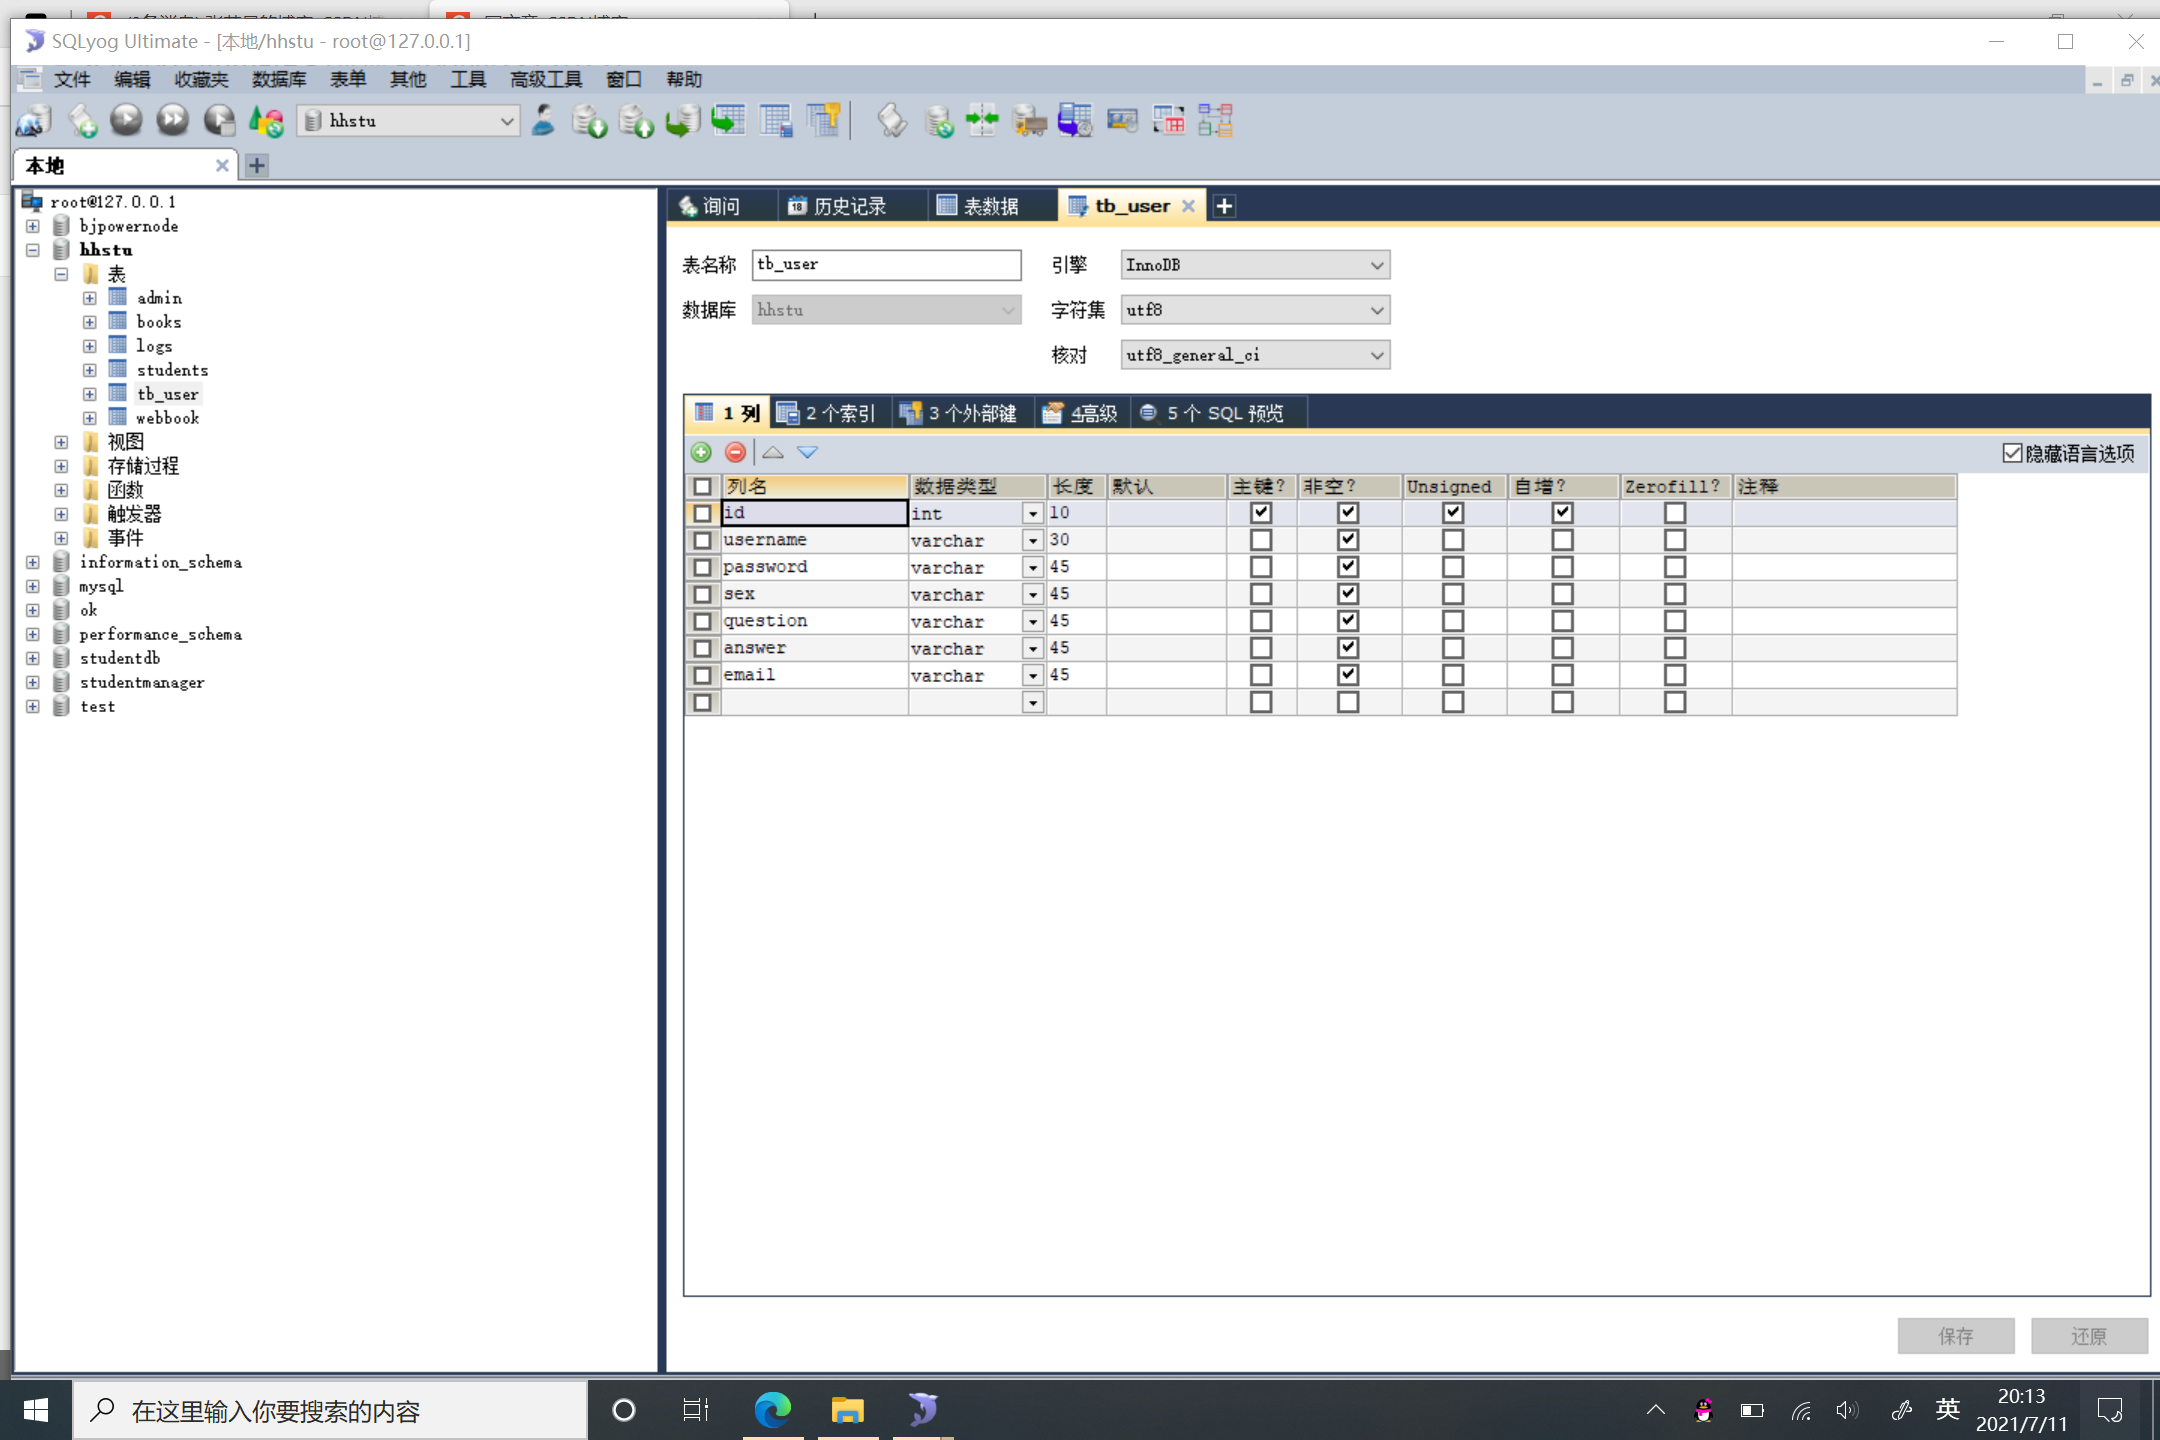The height and width of the screenshot is (1440, 2160).
Task: Uncheck the auto-increment box for id row
Action: (x=1562, y=512)
